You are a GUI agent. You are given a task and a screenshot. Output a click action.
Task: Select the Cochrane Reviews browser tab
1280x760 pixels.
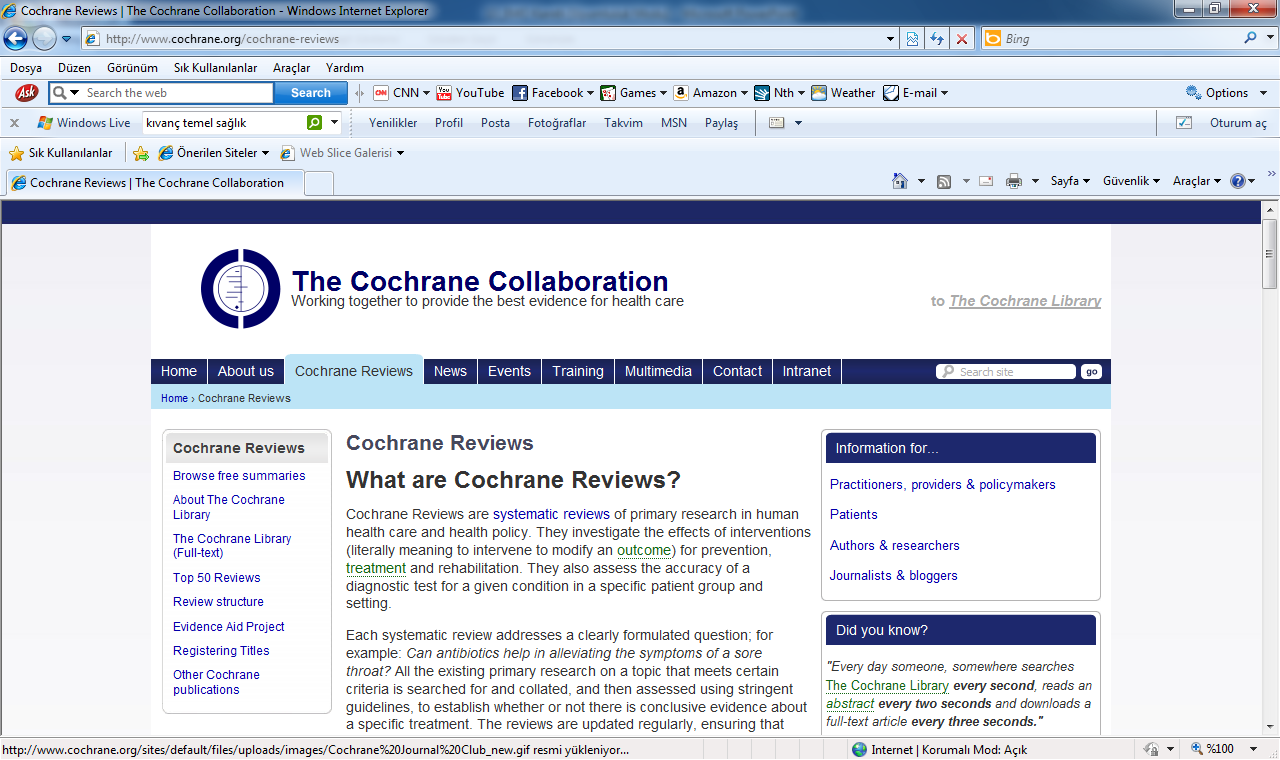[x=155, y=183]
